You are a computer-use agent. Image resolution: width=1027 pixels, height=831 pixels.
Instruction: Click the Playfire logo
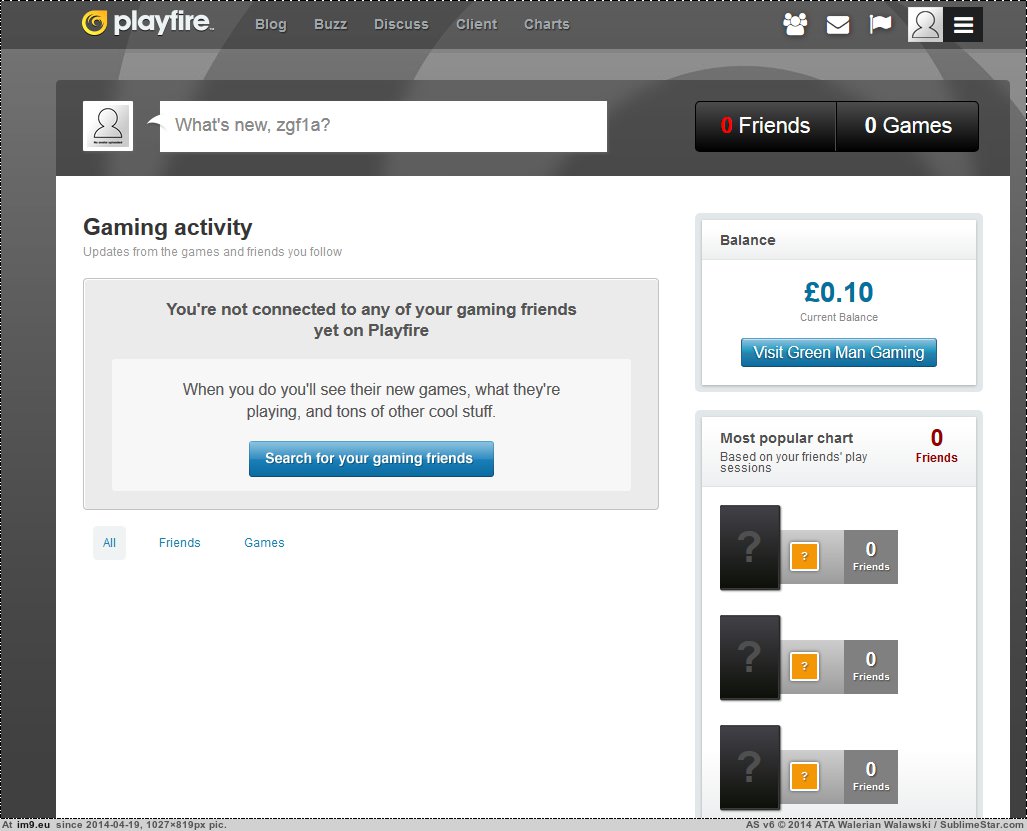tap(147, 23)
